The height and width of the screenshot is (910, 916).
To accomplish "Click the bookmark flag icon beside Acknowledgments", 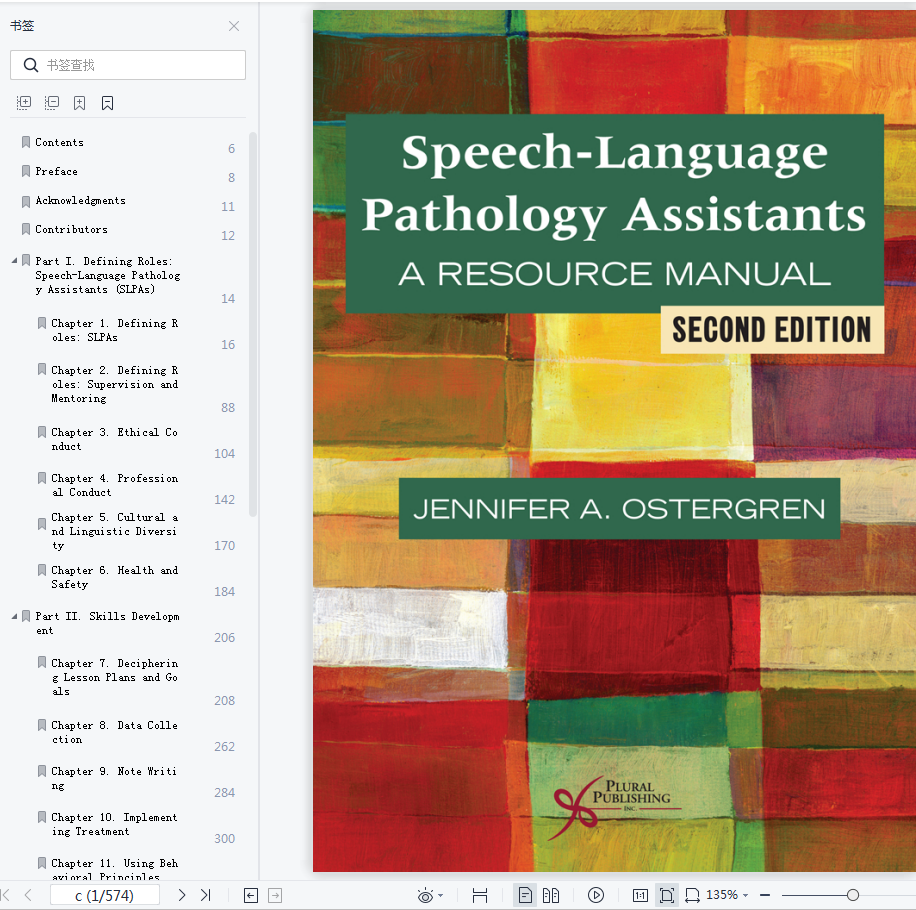I will pyautogui.click(x=26, y=202).
